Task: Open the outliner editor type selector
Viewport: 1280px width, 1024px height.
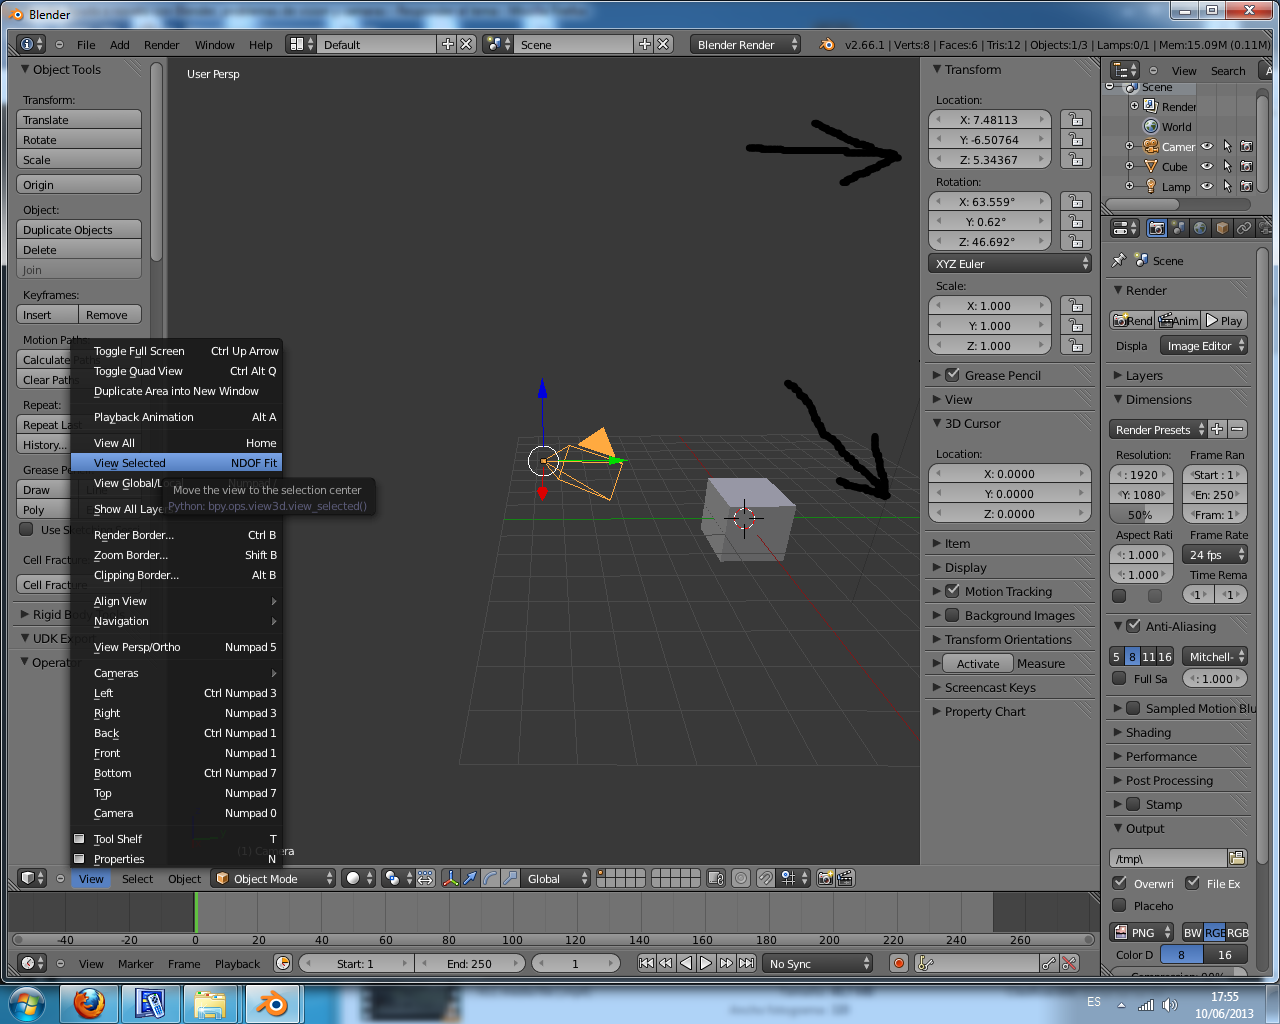Action: pyautogui.click(x=1125, y=70)
